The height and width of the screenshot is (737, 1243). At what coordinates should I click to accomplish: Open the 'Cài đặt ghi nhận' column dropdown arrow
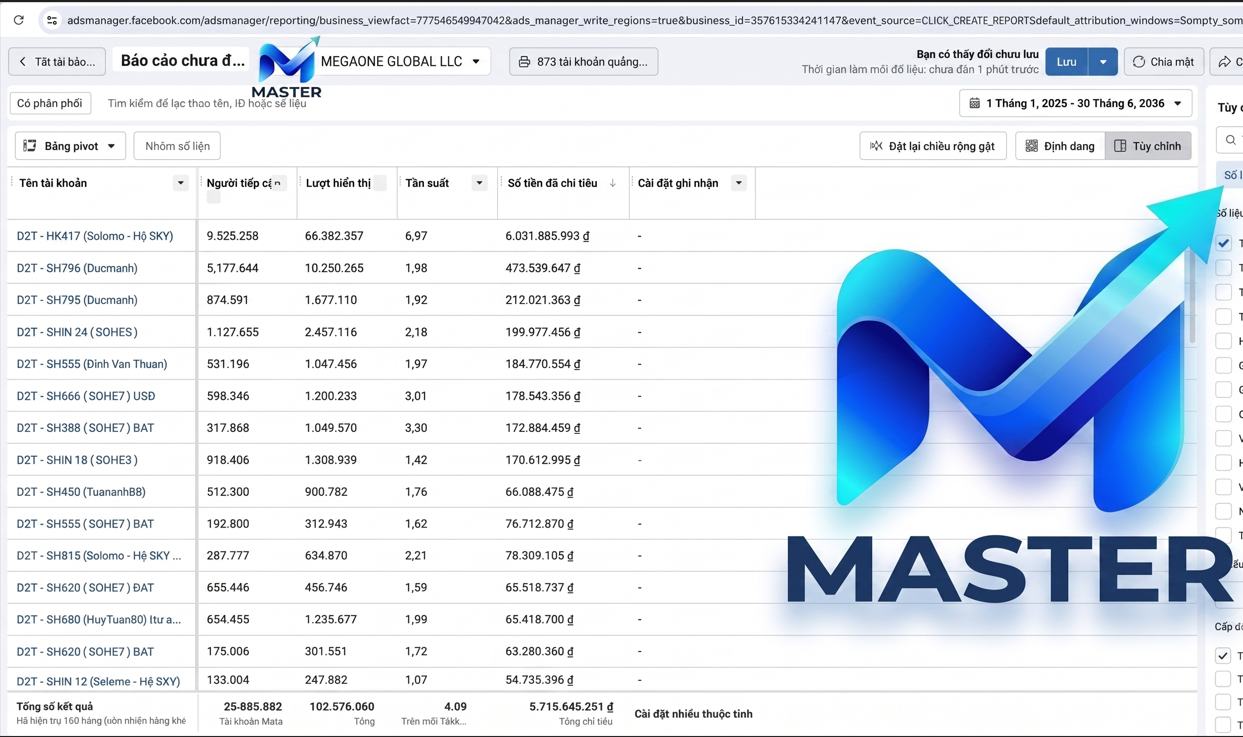pyautogui.click(x=739, y=183)
